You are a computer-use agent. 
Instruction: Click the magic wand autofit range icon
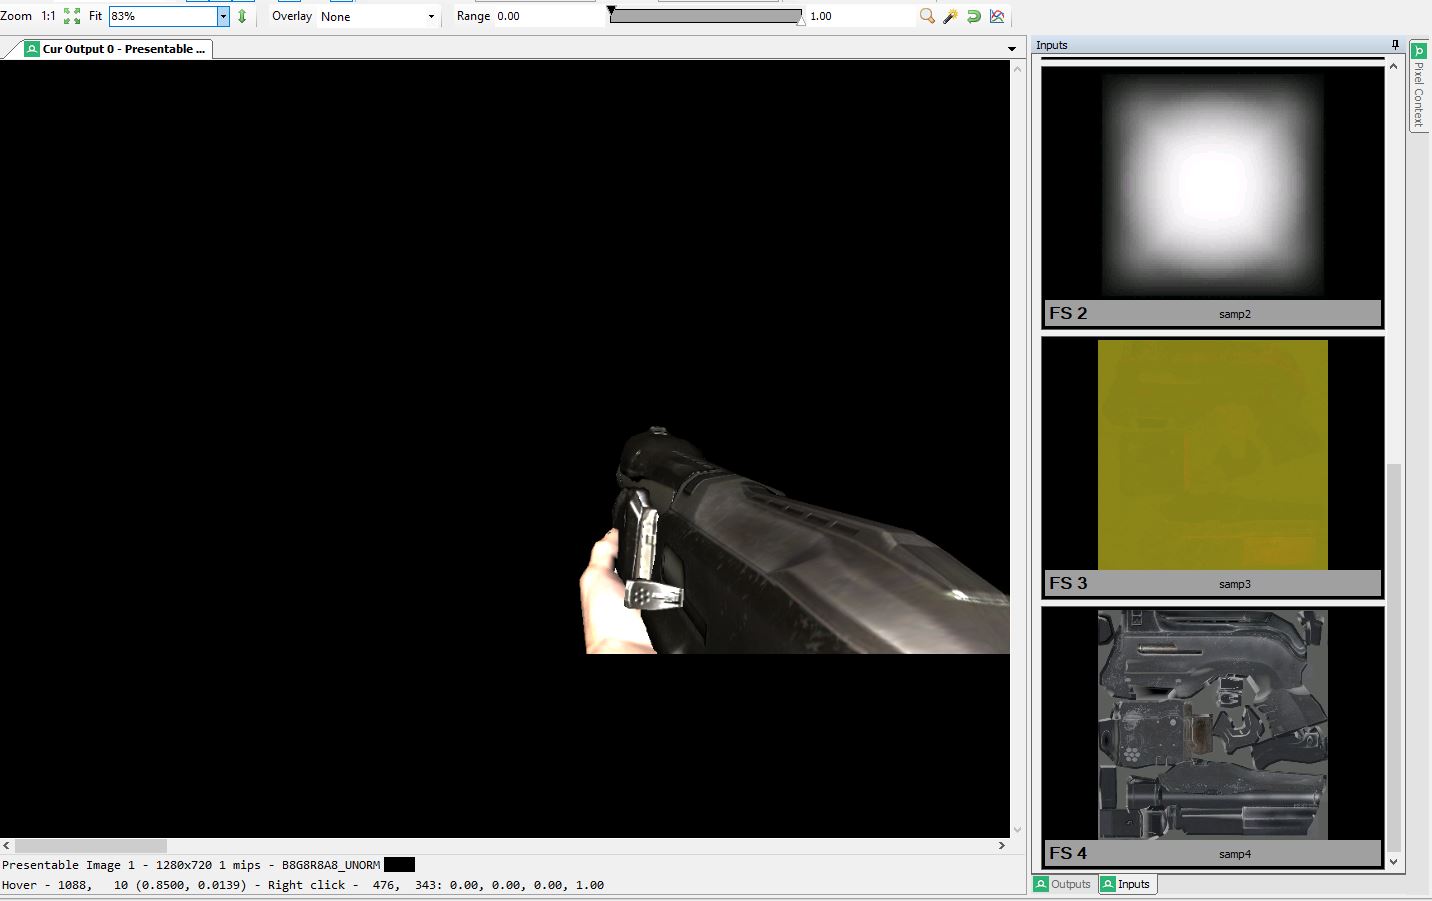(x=950, y=16)
